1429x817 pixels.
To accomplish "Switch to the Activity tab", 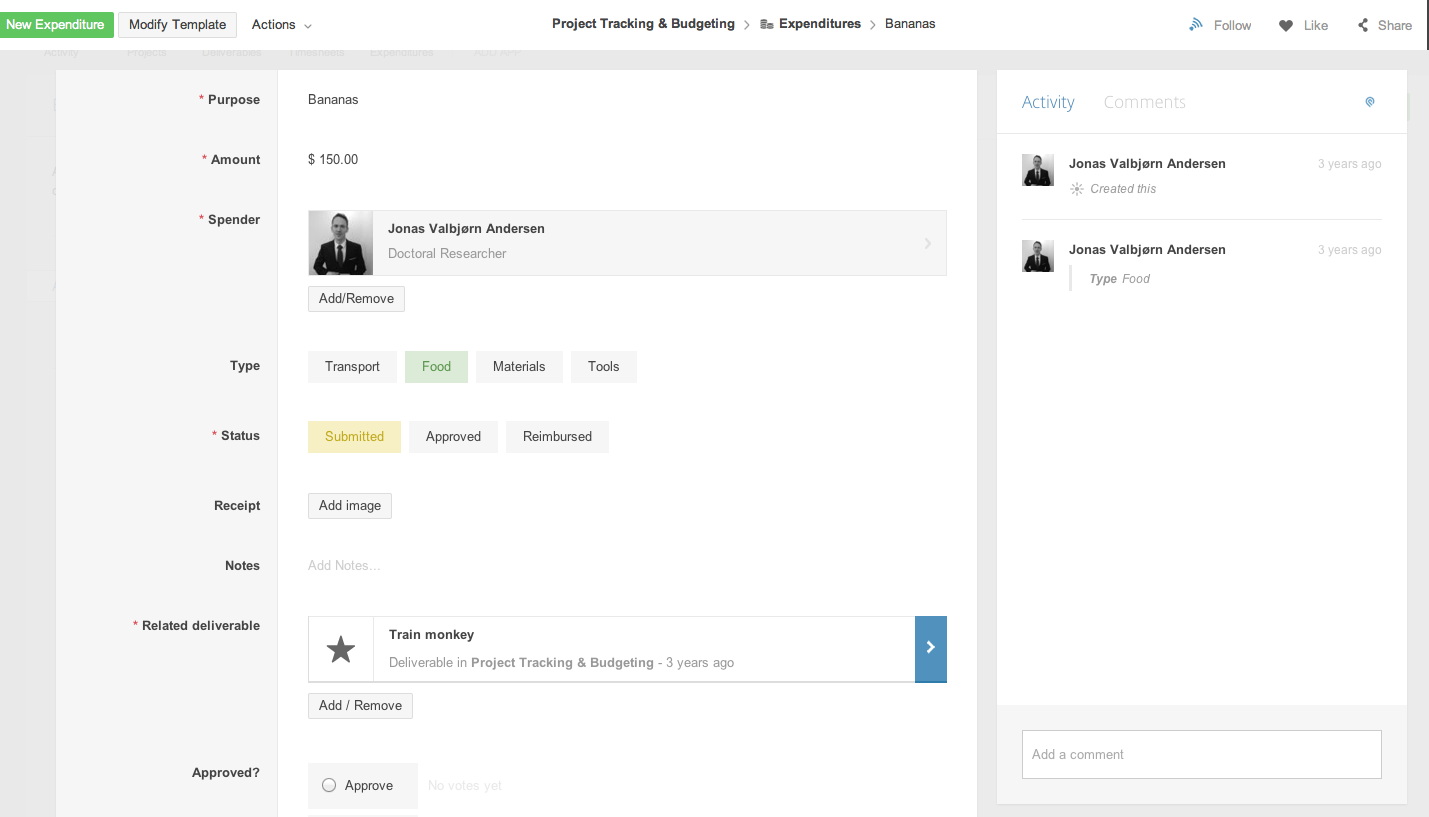I will click(1047, 102).
